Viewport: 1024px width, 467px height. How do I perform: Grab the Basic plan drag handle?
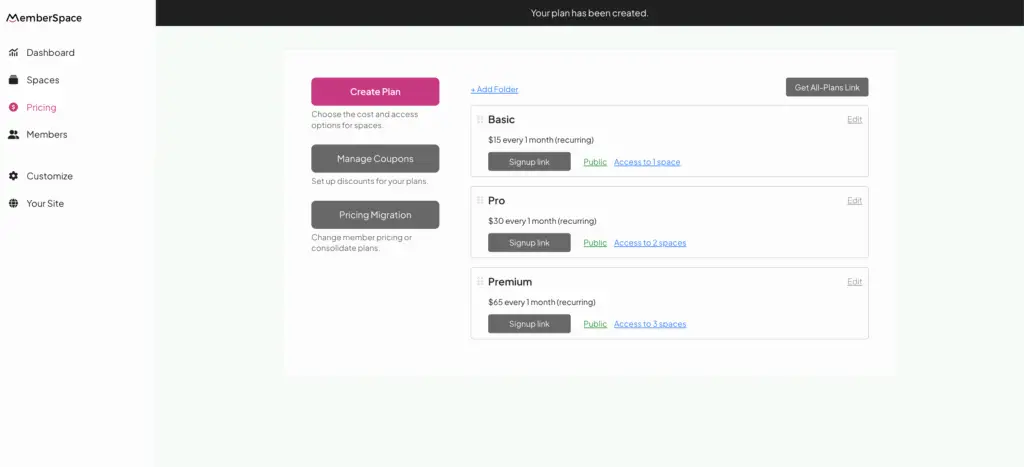click(480, 120)
